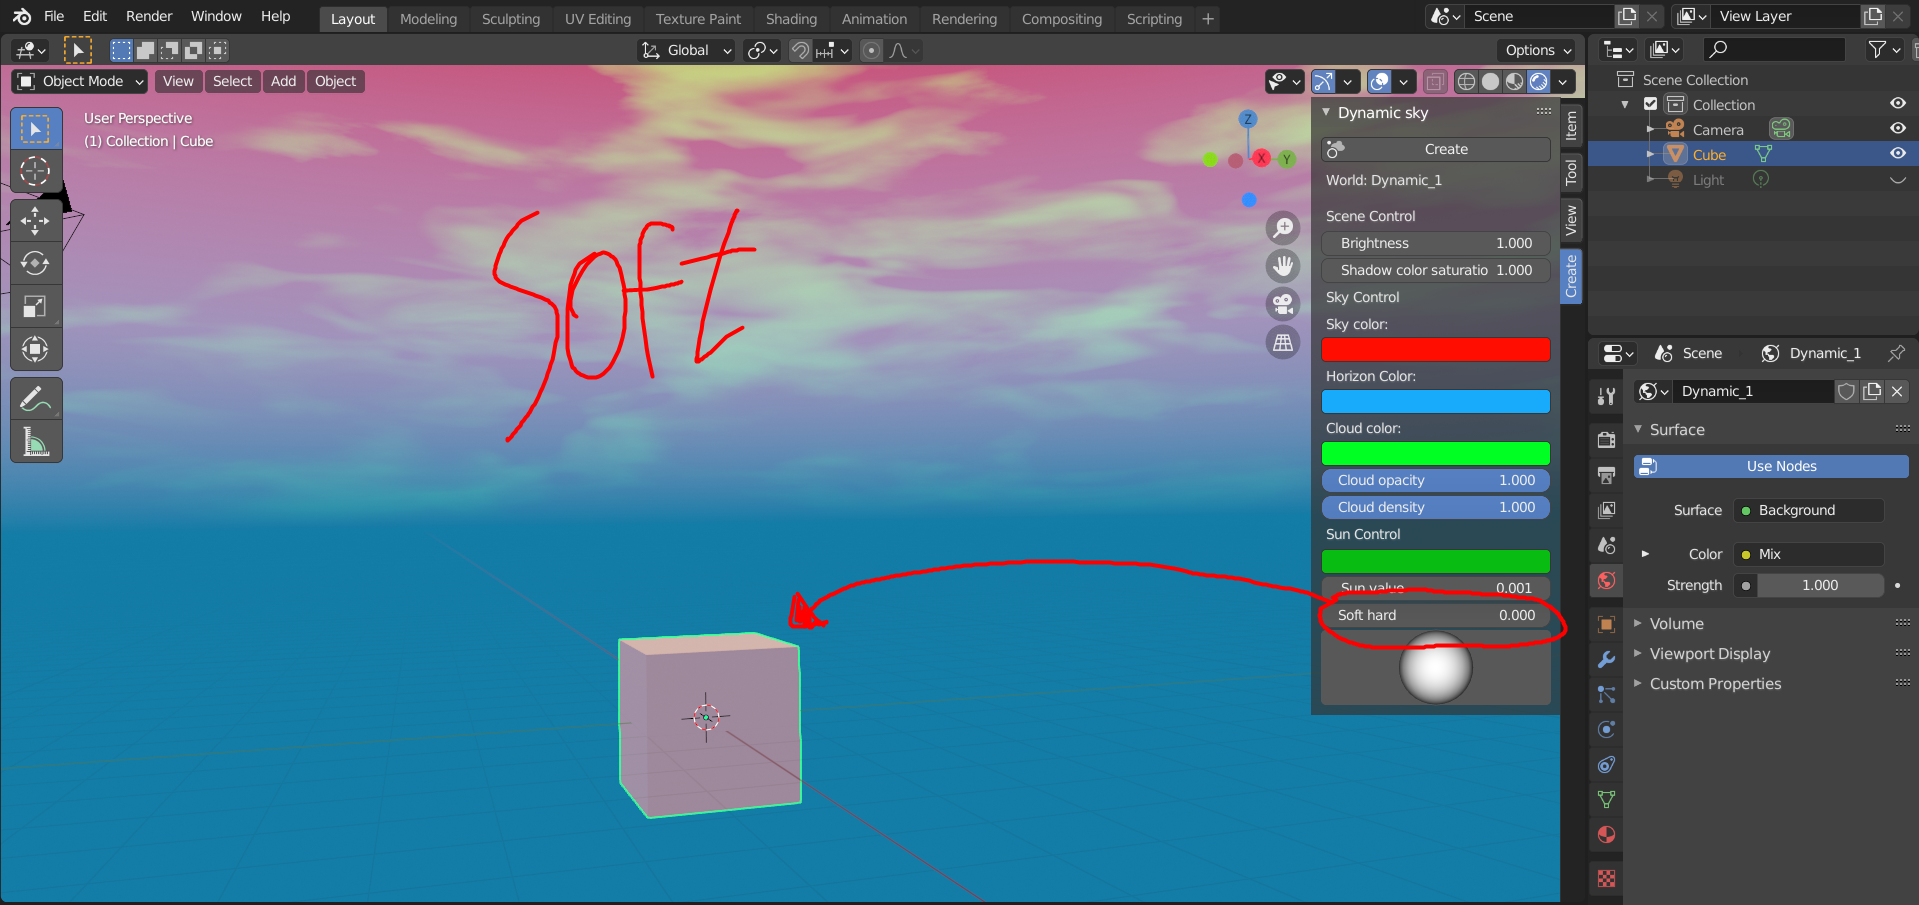Switch to the UV Editing workspace tab

click(598, 19)
